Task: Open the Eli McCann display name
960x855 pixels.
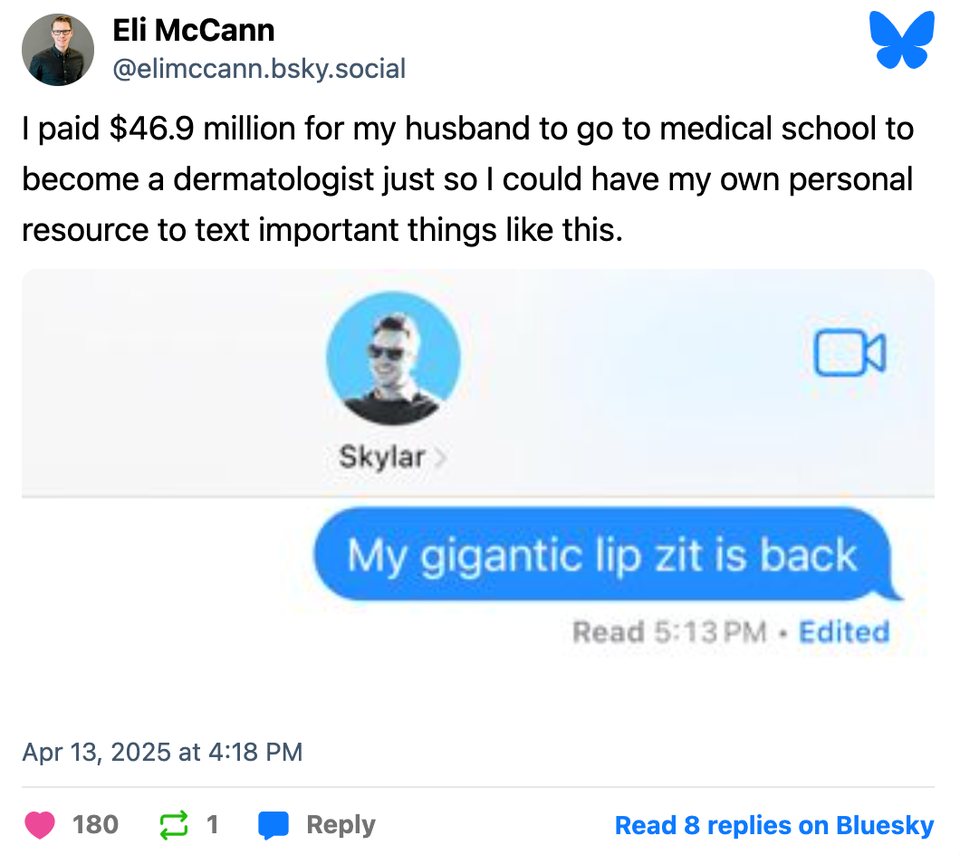Action: 193,31
